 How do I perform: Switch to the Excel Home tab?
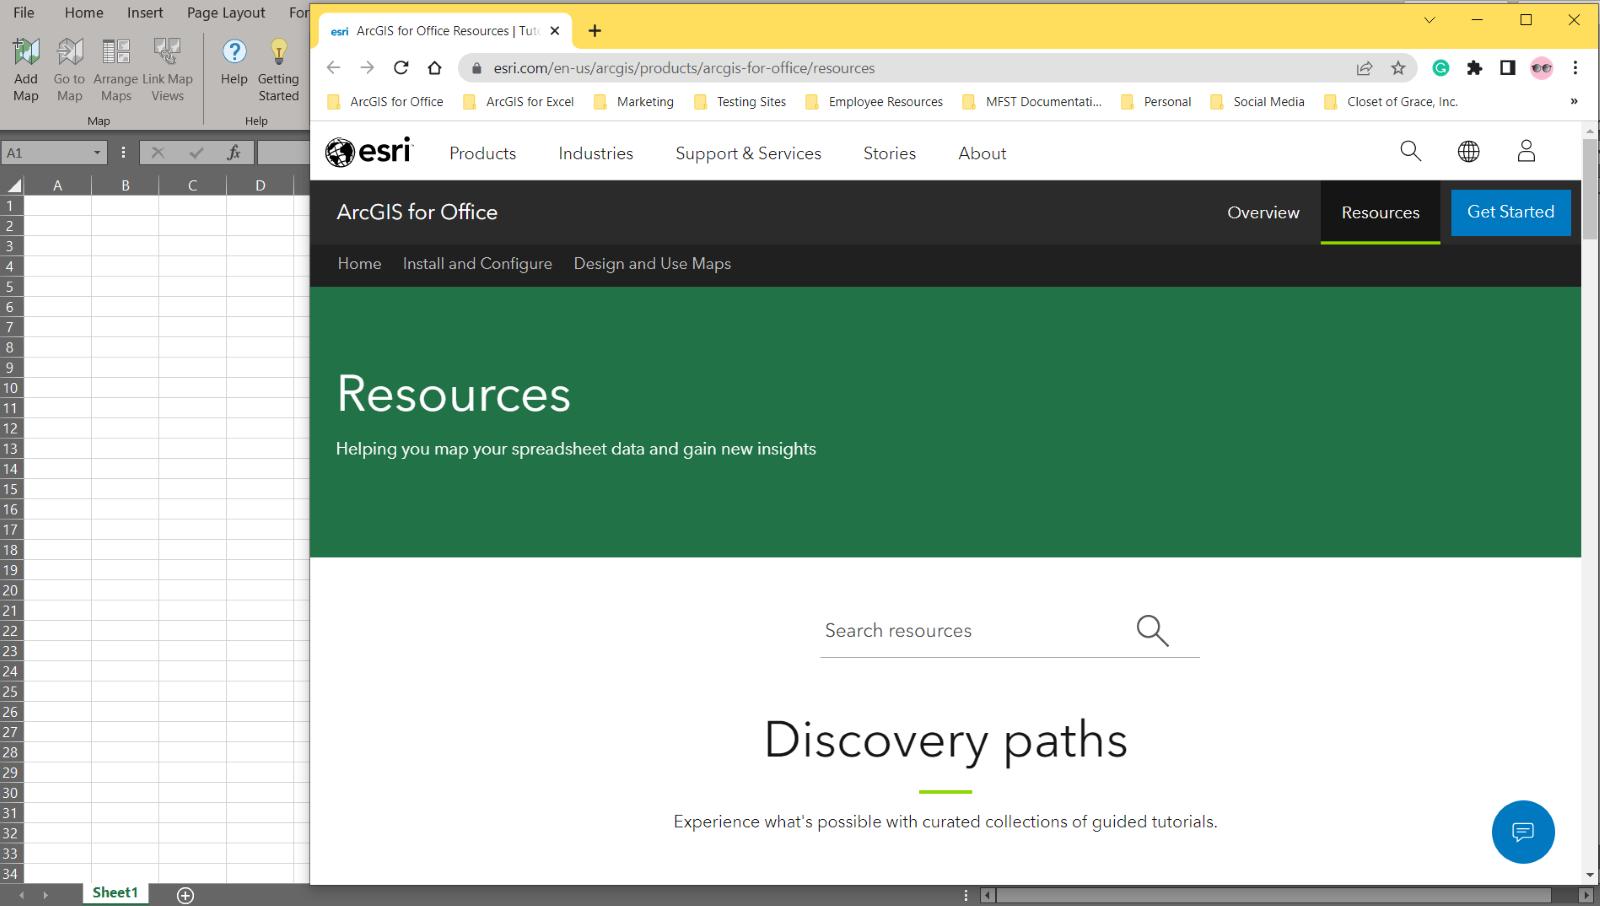click(x=84, y=13)
